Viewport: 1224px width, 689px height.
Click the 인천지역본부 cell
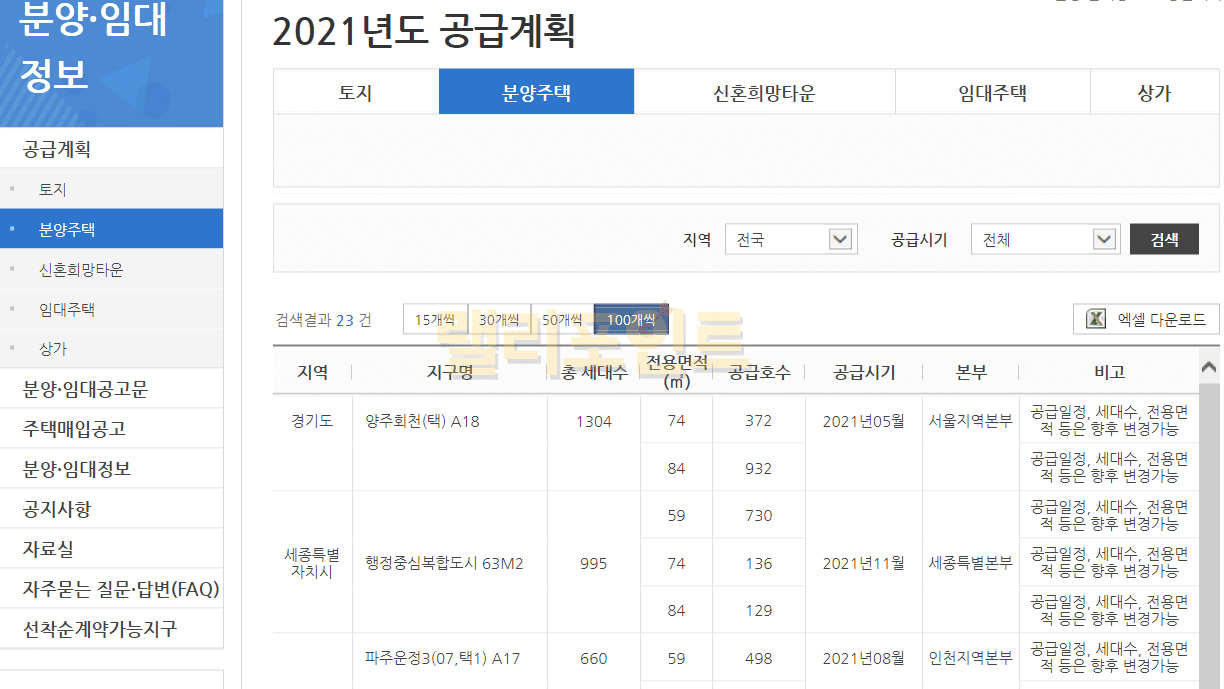(970, 658)
